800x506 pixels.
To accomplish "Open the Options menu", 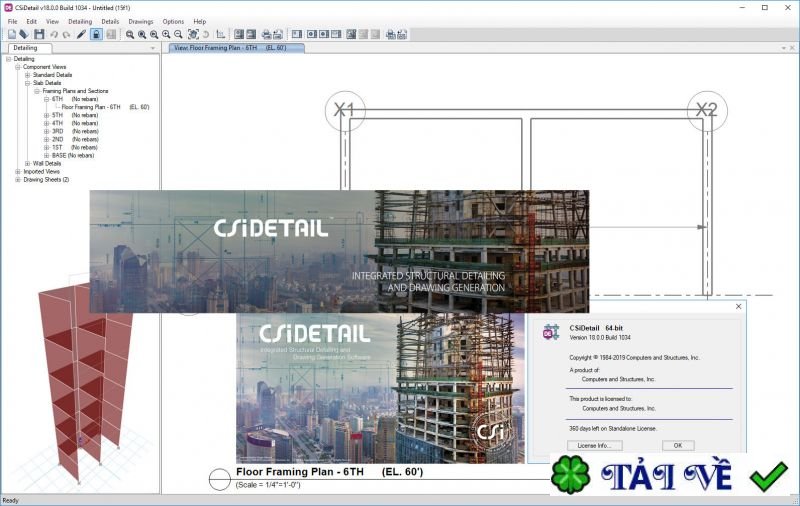I will (173, 21).
